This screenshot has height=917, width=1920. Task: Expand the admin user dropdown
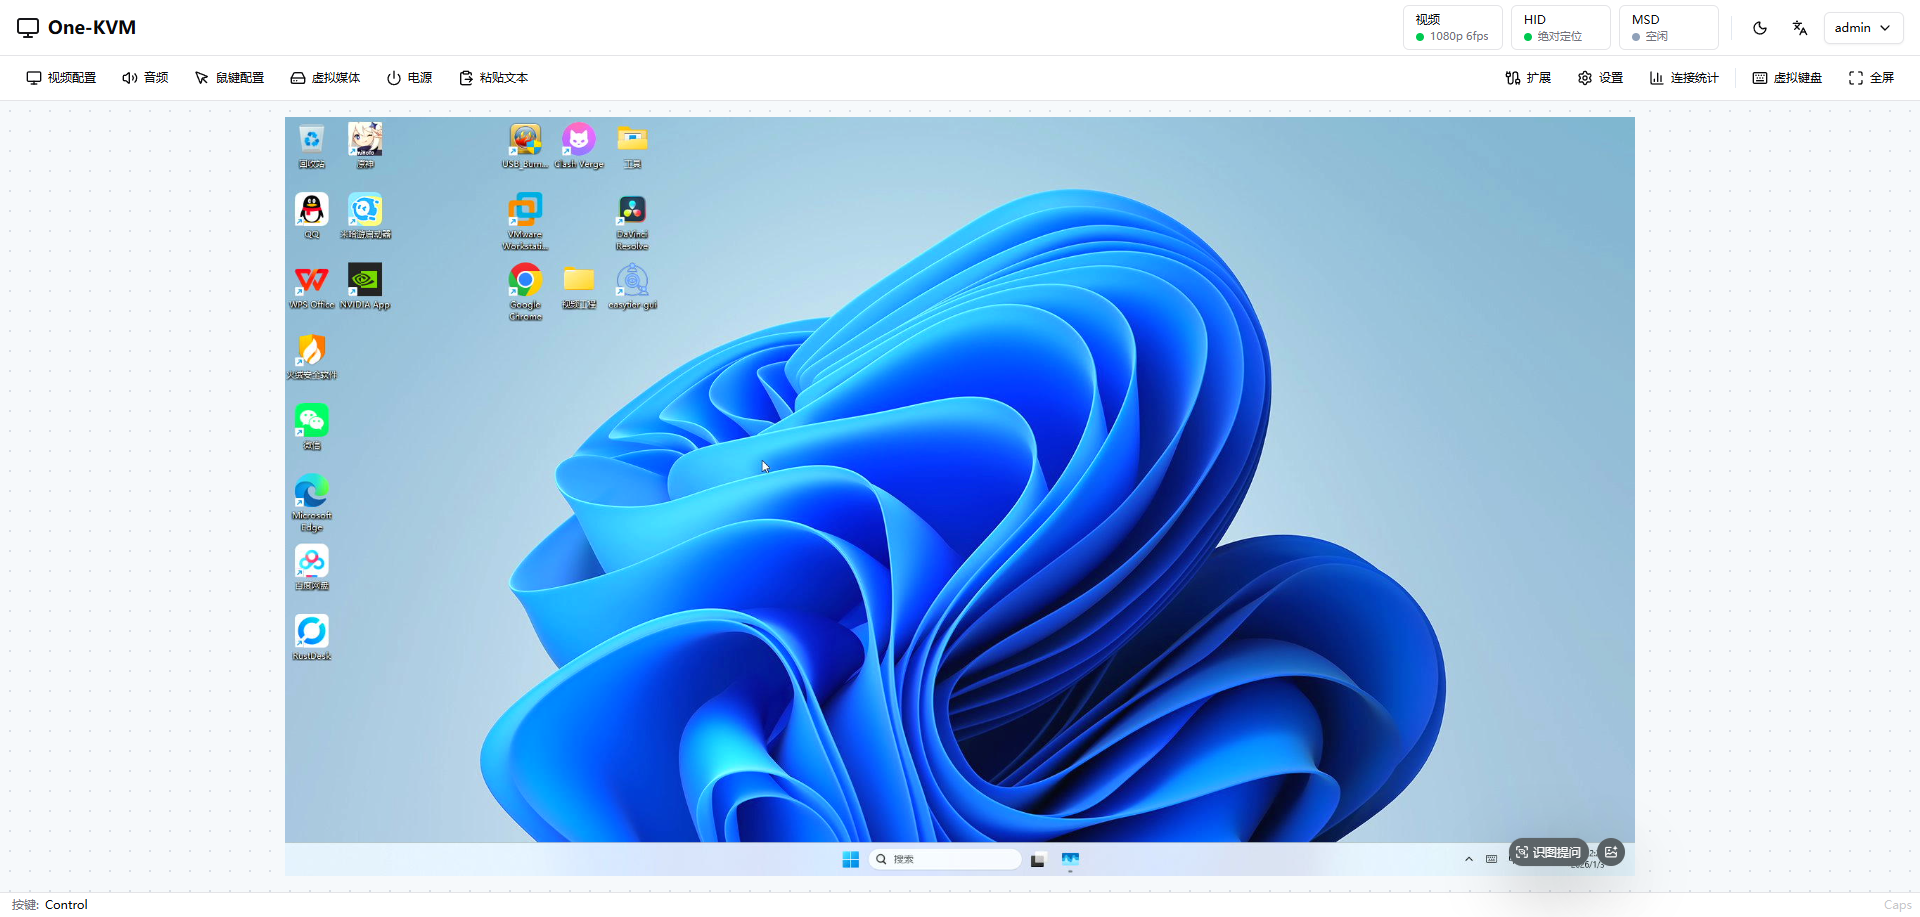pyautogui.click(x=1862, y=28)
